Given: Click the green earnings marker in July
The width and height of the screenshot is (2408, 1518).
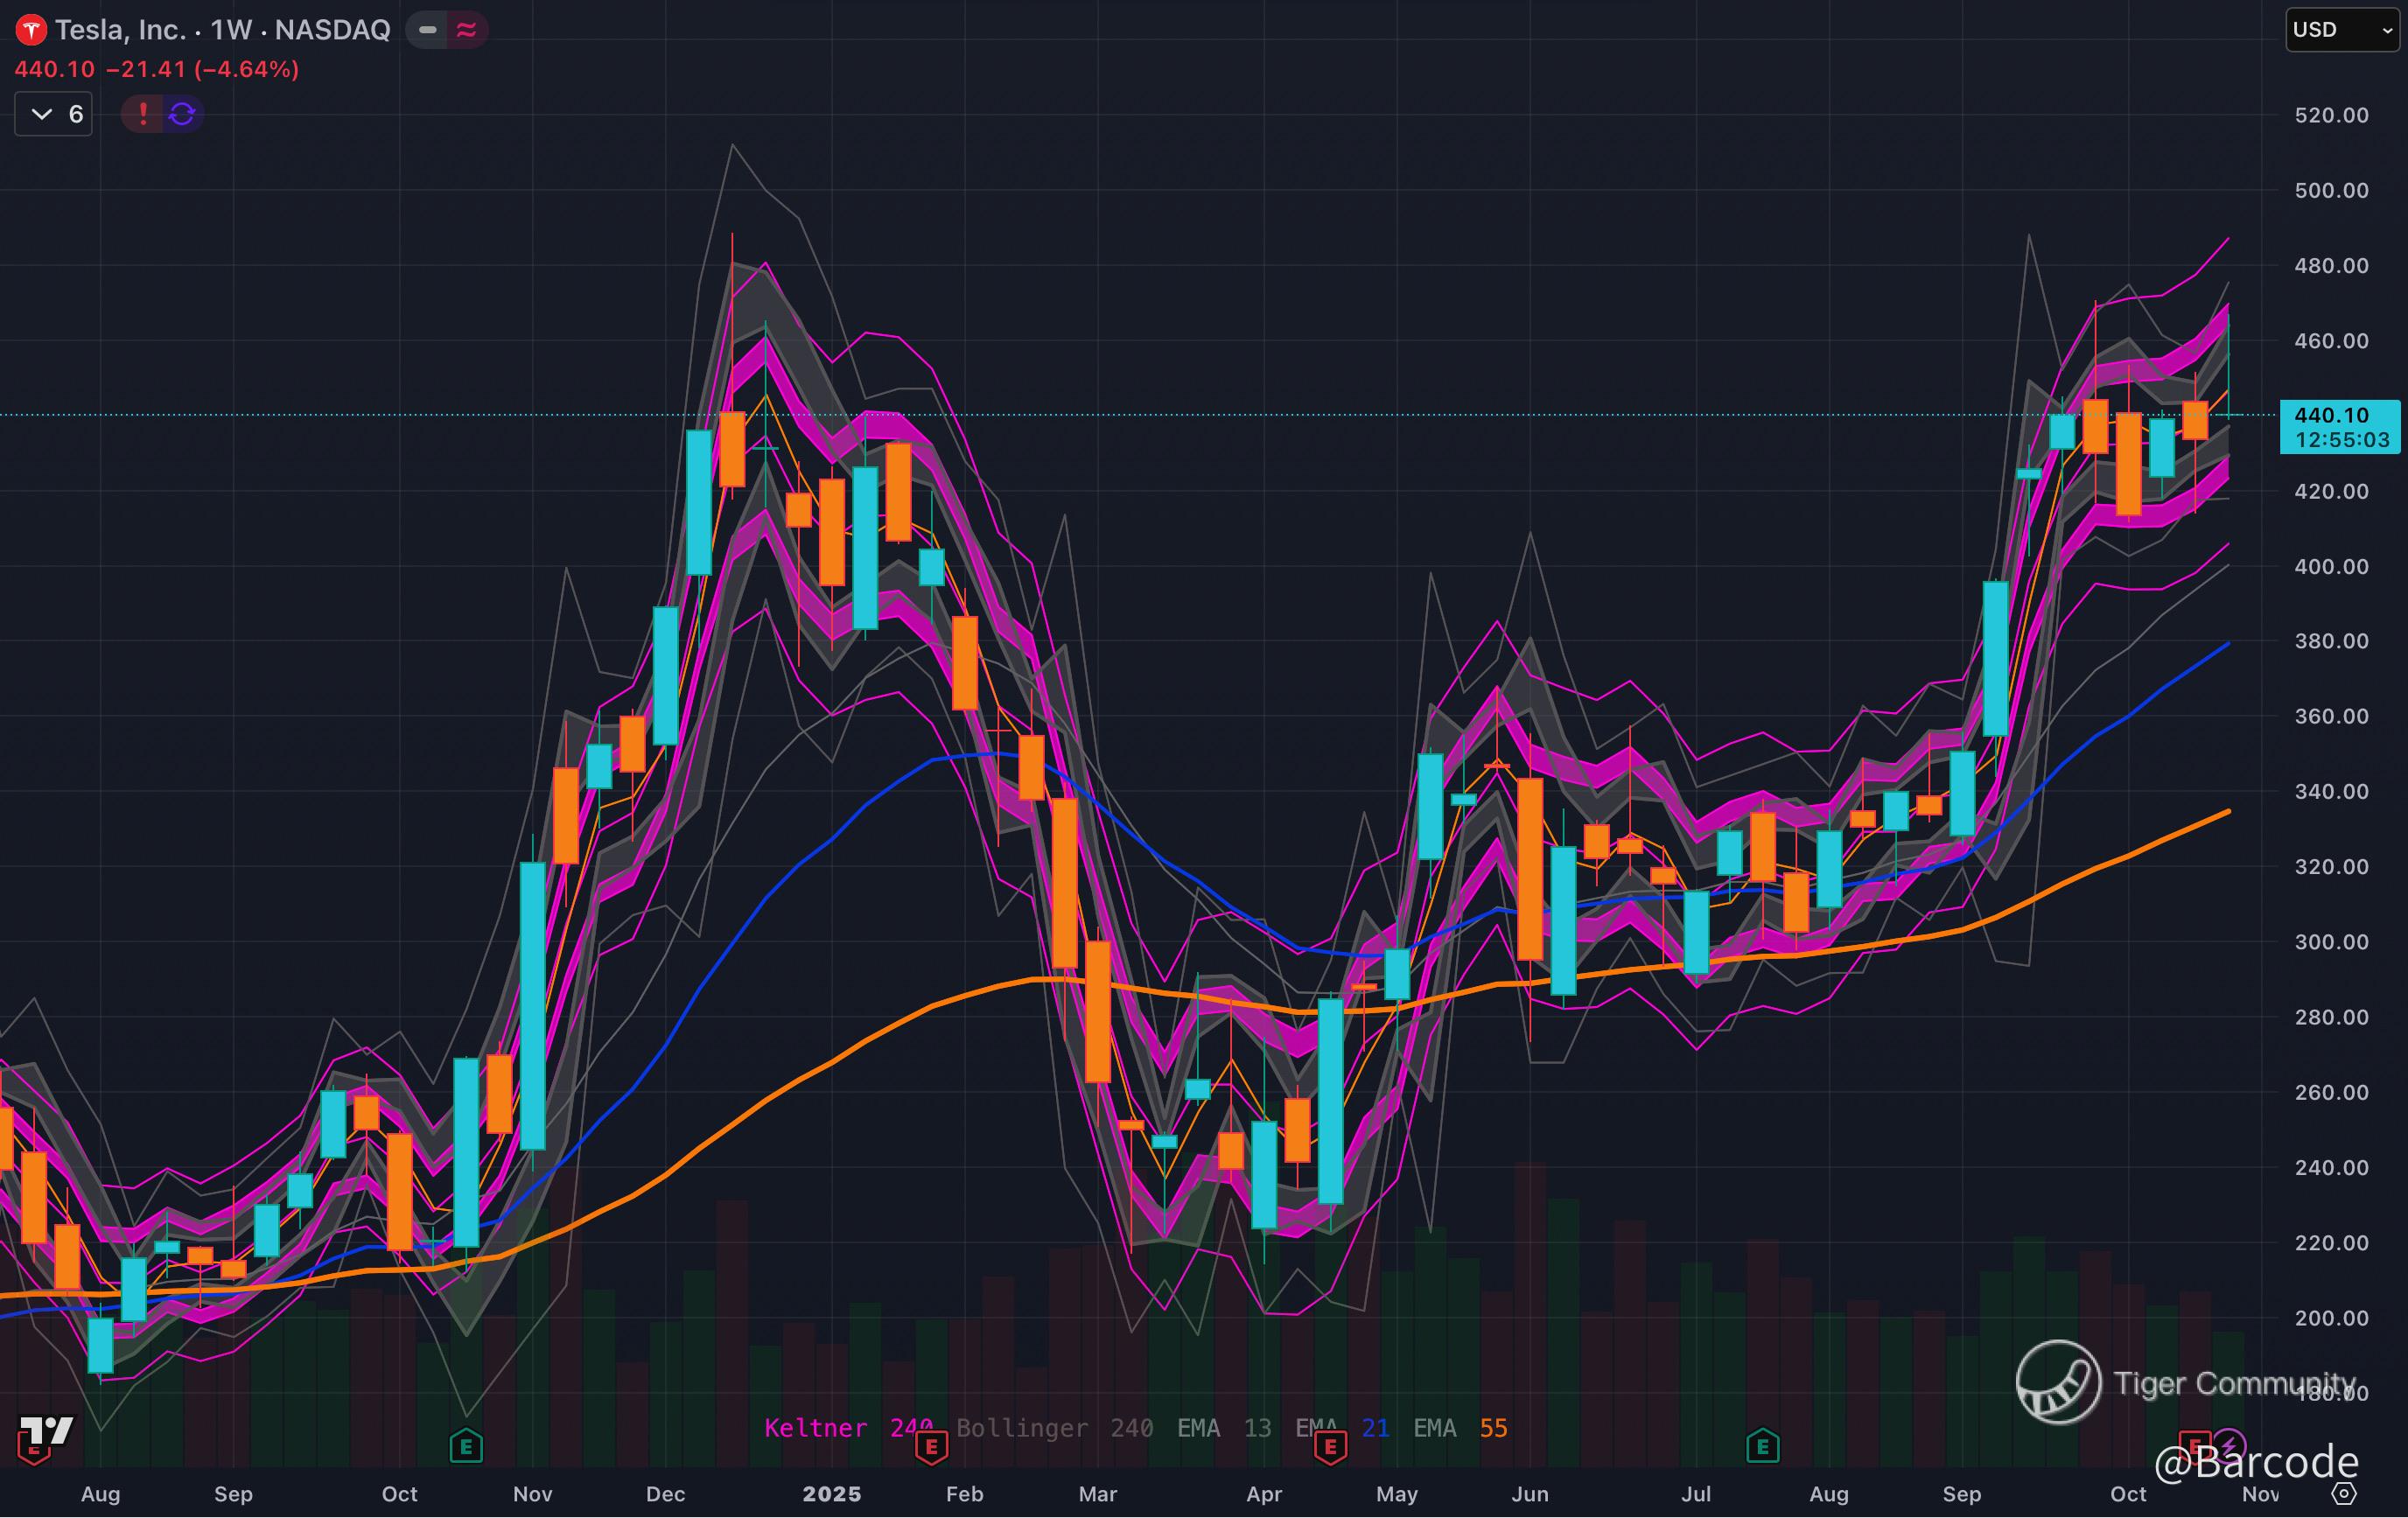Looking at the screenshot, I should click(1762, 1446).
